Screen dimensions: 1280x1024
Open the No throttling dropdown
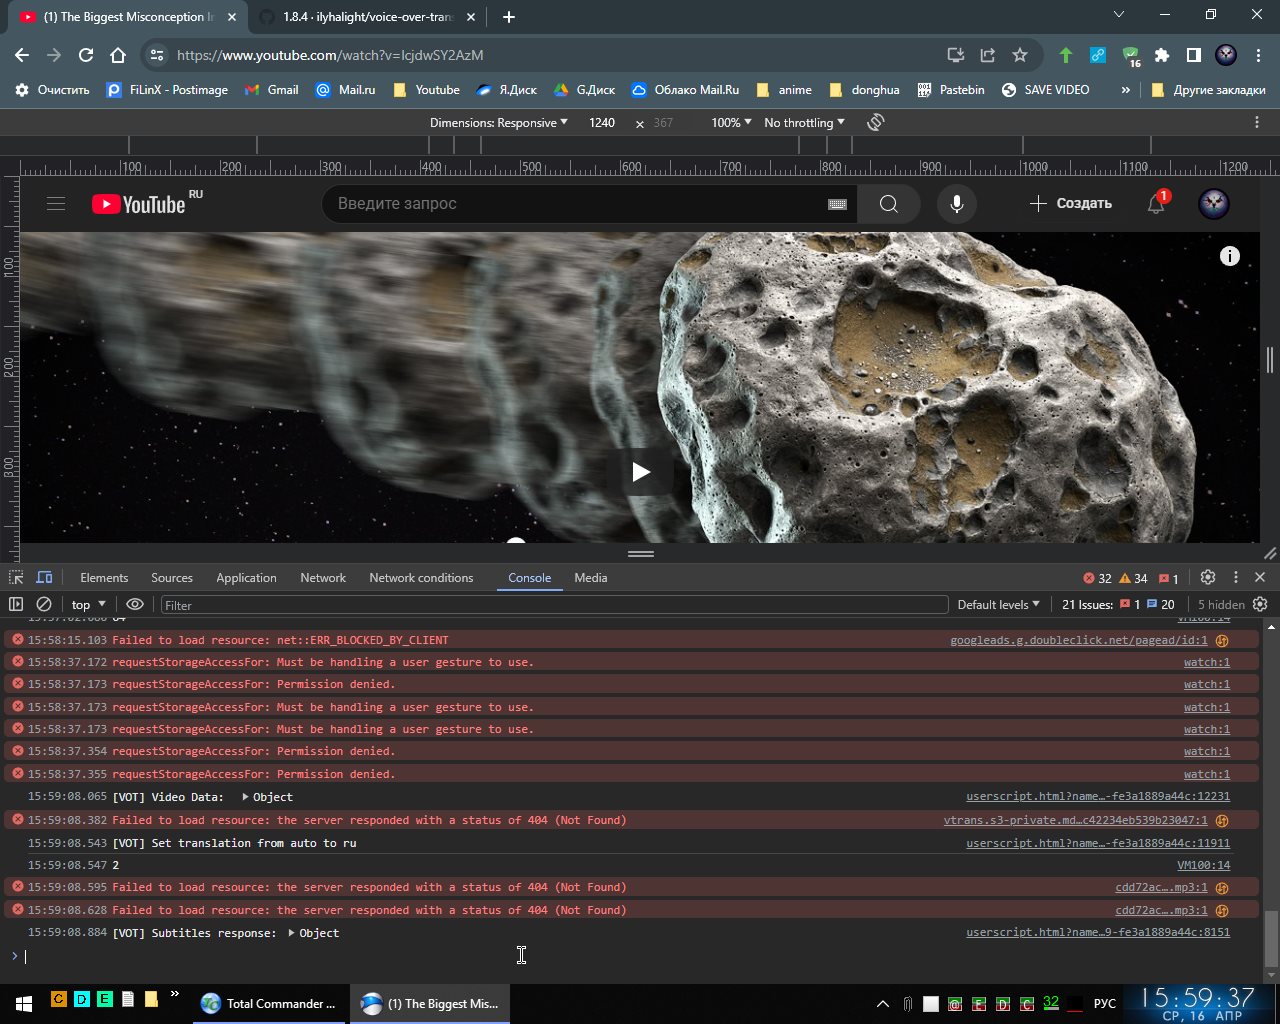pos(804,122)
